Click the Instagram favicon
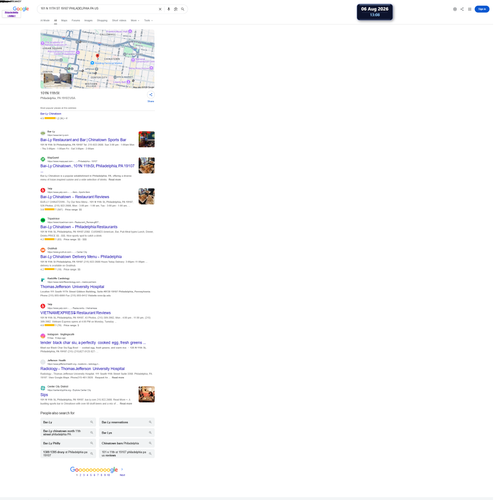The height and width of the screenshot is (500, 496). pyautogui.click(x=43, y=336)
